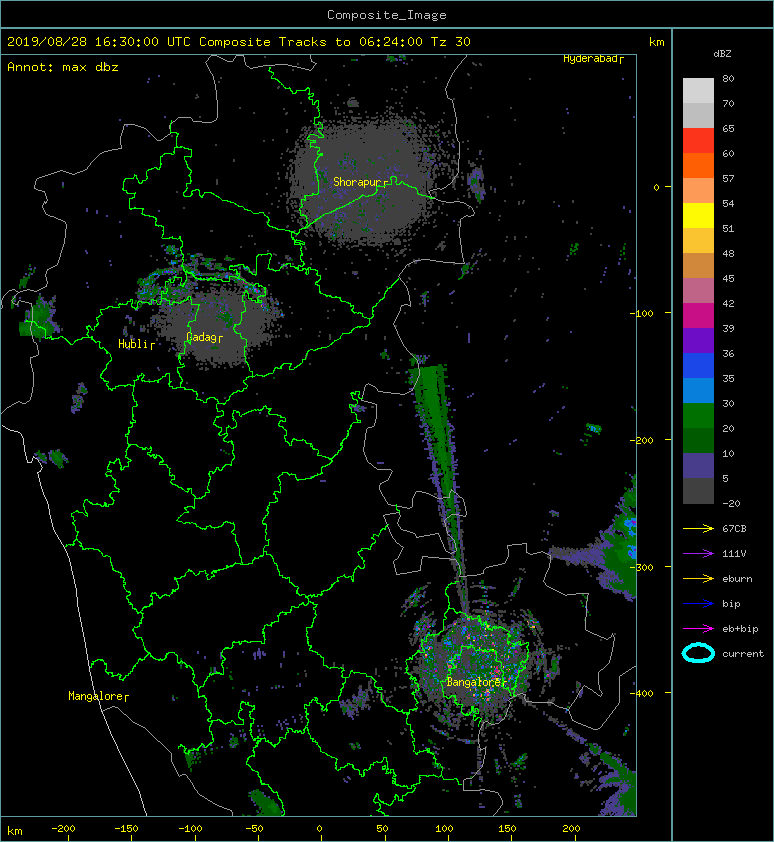Click the Hubli city label

click(133, 344)
